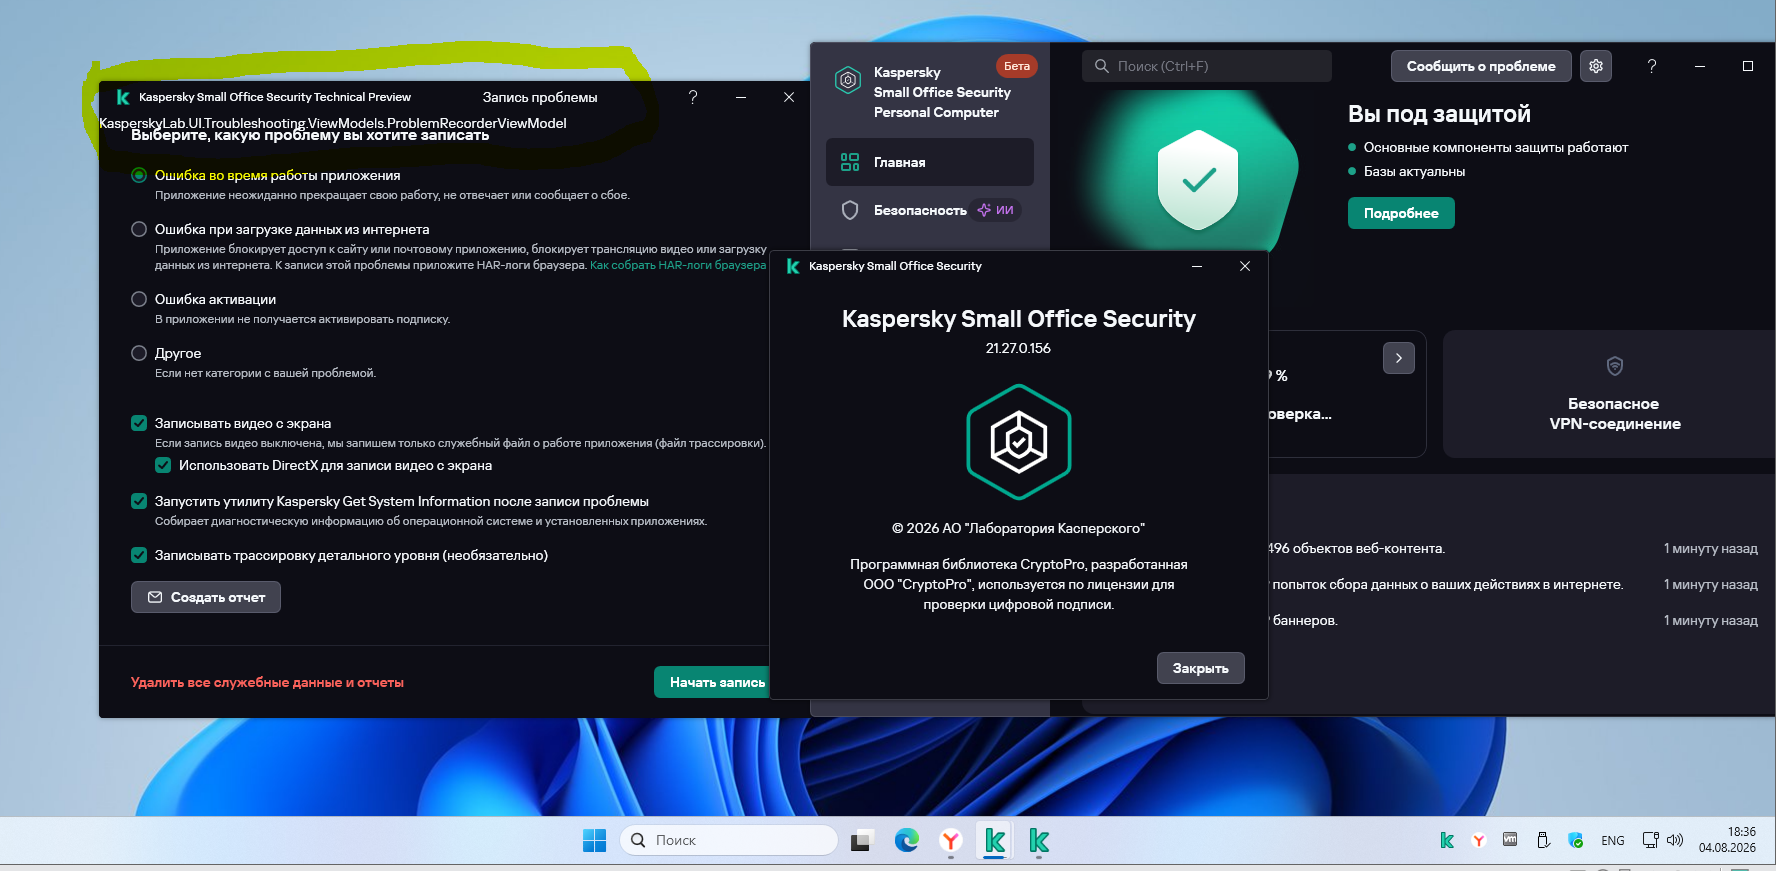Launch Microsoft Edge from the taskbar

pyautogui.click(x=907, y=841)
